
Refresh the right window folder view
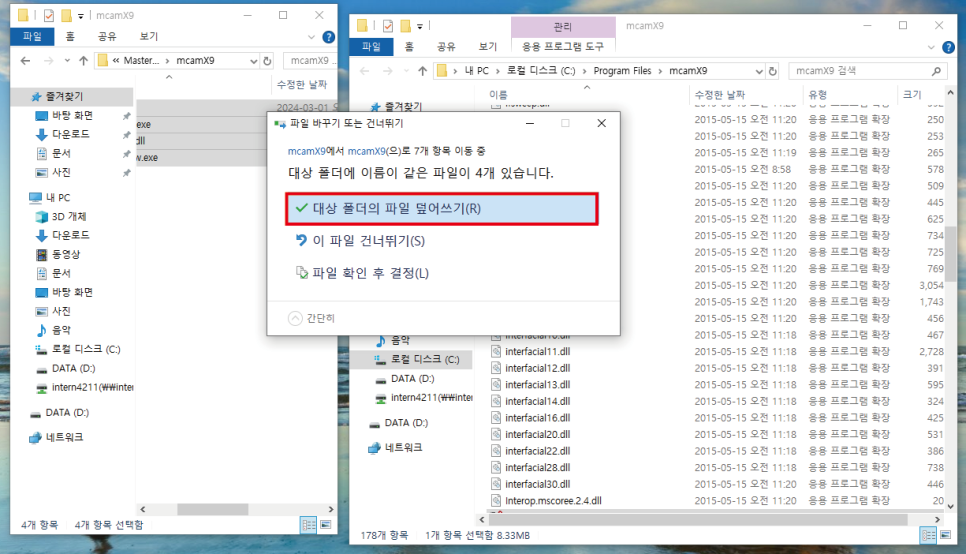pyautogui.click(x=773, y=71)
